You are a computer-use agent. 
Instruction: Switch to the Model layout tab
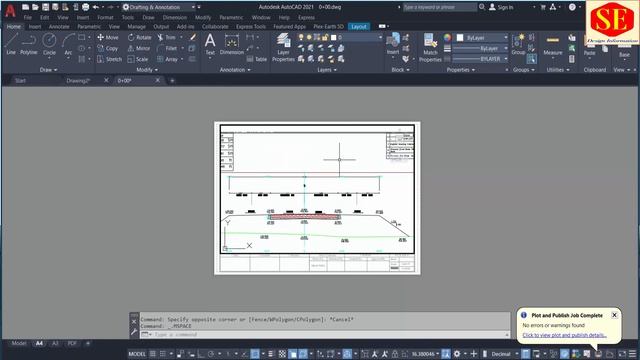coord(18,343)
